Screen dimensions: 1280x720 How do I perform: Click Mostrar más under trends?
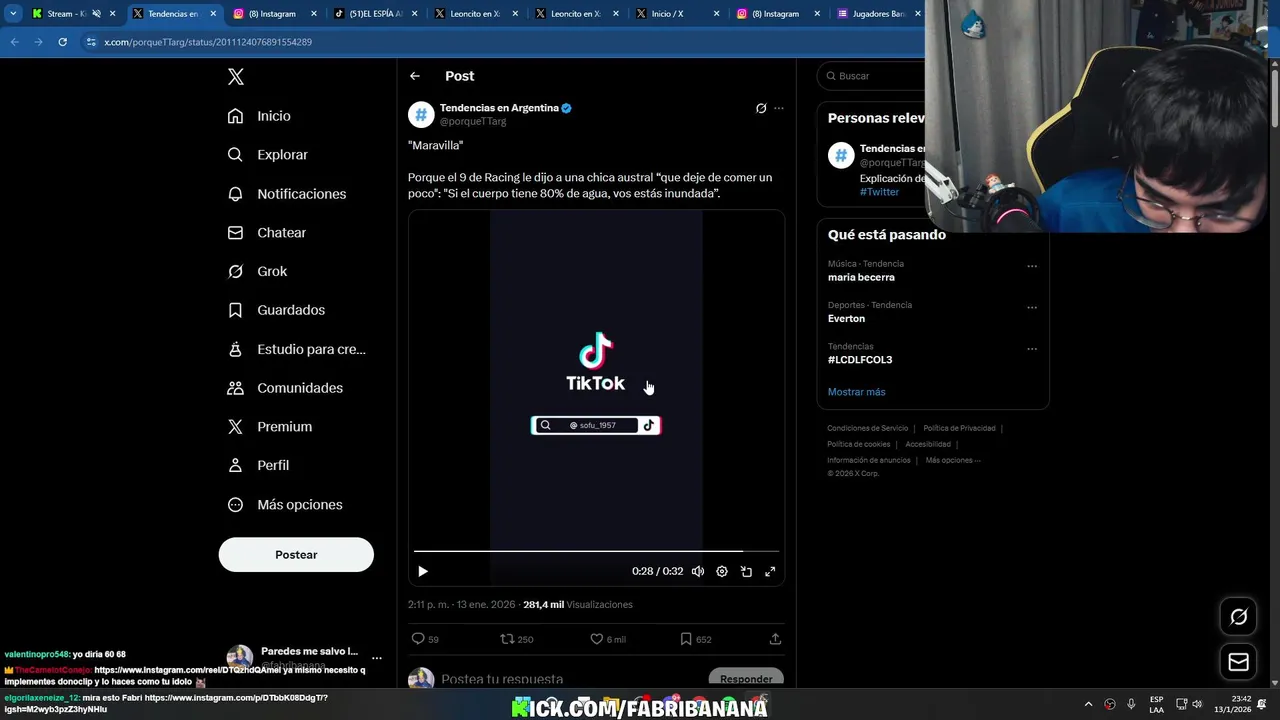(856, 392)
